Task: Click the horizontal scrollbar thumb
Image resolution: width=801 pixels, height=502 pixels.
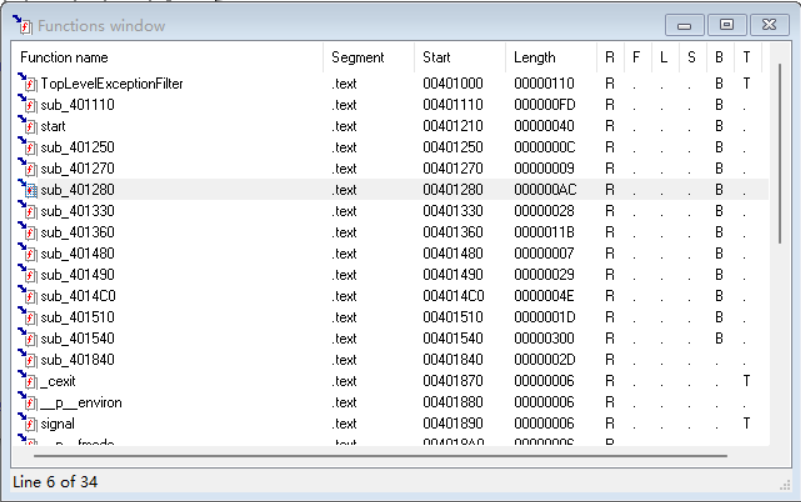Action: point(381,456)
